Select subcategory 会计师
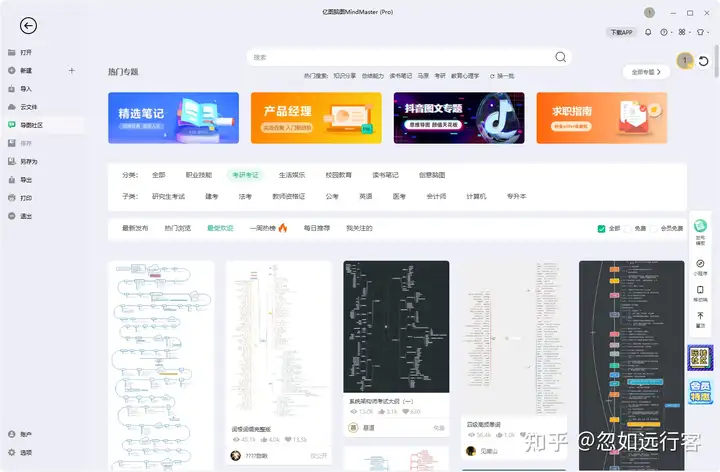This screenshot has height=472, width=720. coord(436,197)
